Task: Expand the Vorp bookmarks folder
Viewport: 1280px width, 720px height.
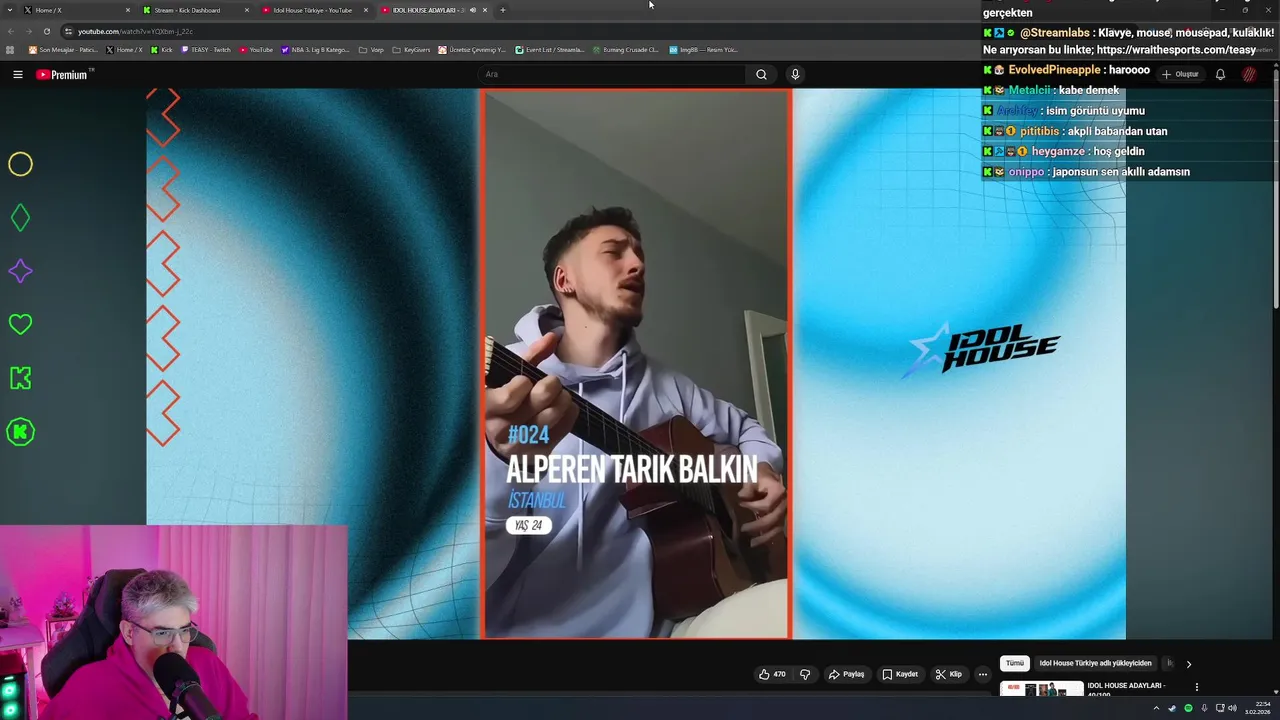Action: (x=371, y=49)
